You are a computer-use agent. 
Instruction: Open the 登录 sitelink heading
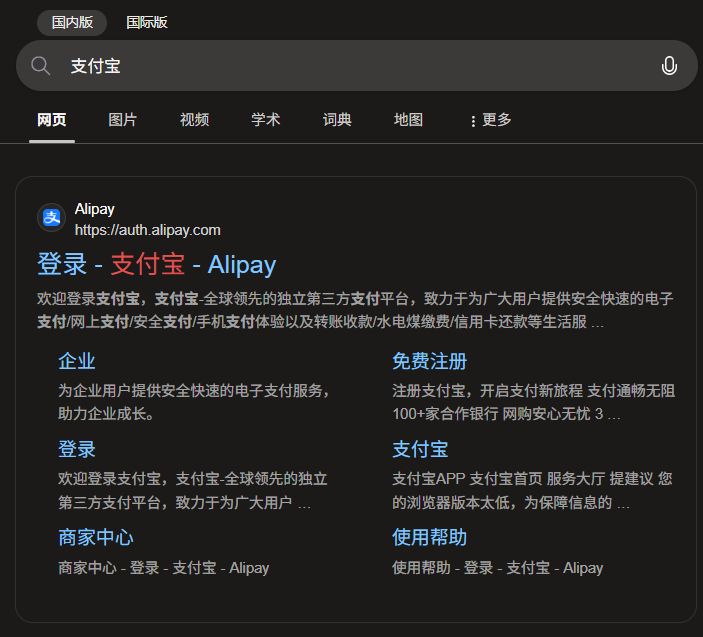[x=77, y=449]
